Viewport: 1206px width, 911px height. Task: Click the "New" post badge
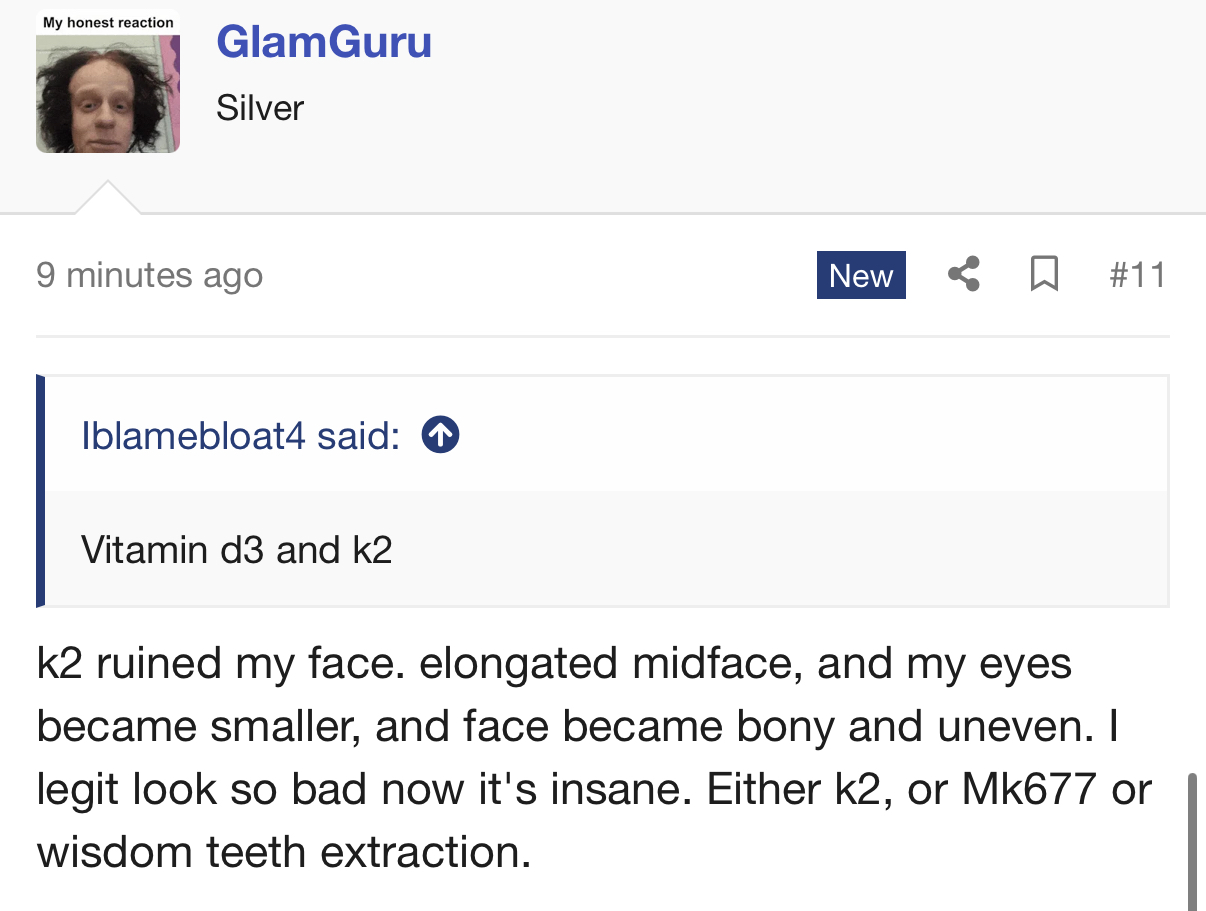coord(861,275)
